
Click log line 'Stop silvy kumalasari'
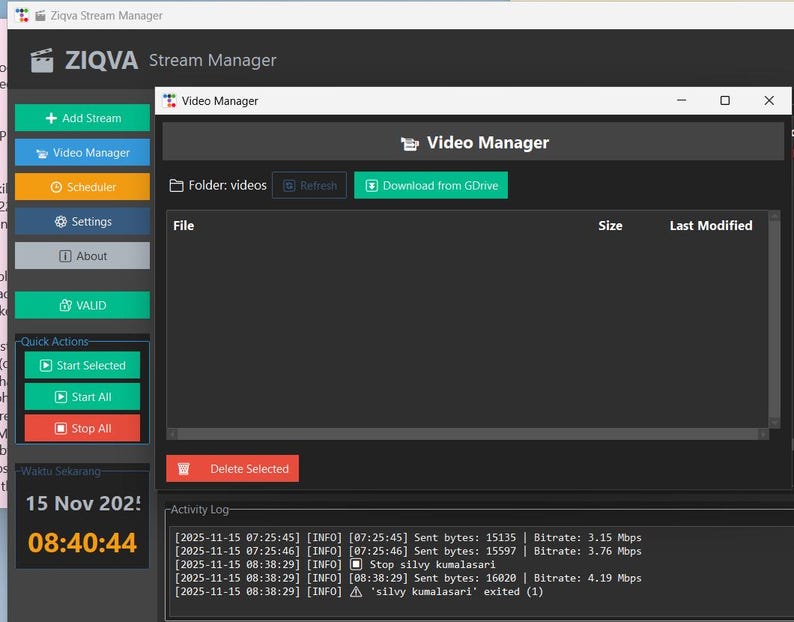tap(335, 564)
